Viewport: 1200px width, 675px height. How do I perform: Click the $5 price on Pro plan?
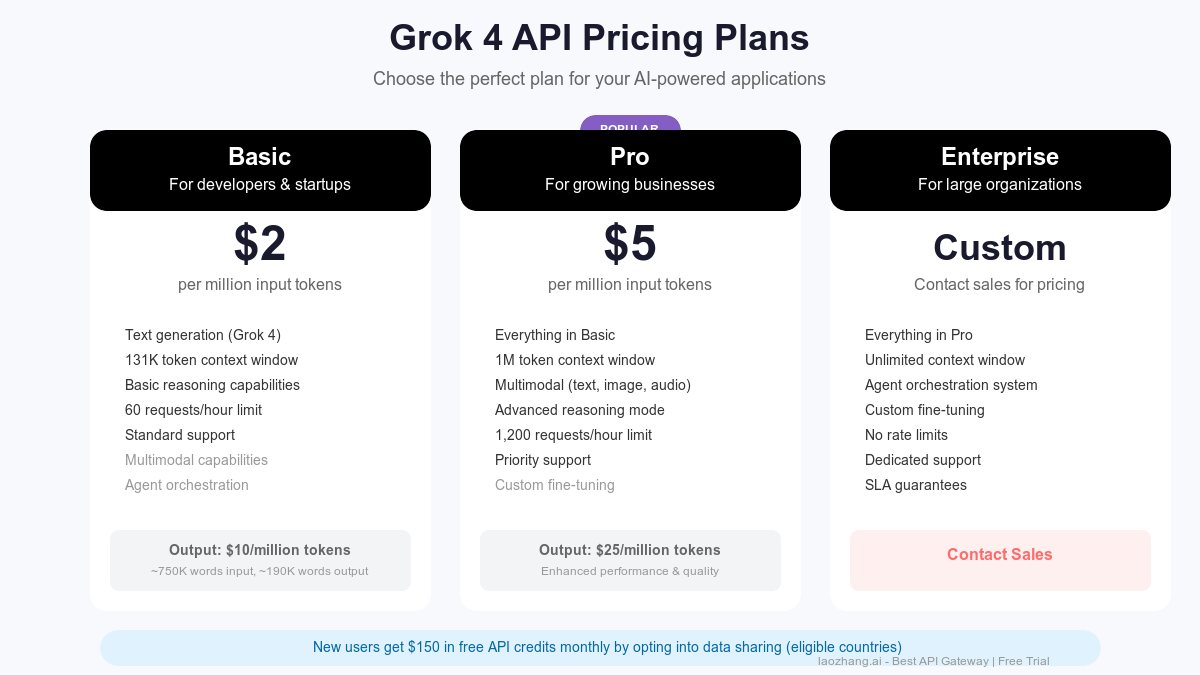point(630,243)
